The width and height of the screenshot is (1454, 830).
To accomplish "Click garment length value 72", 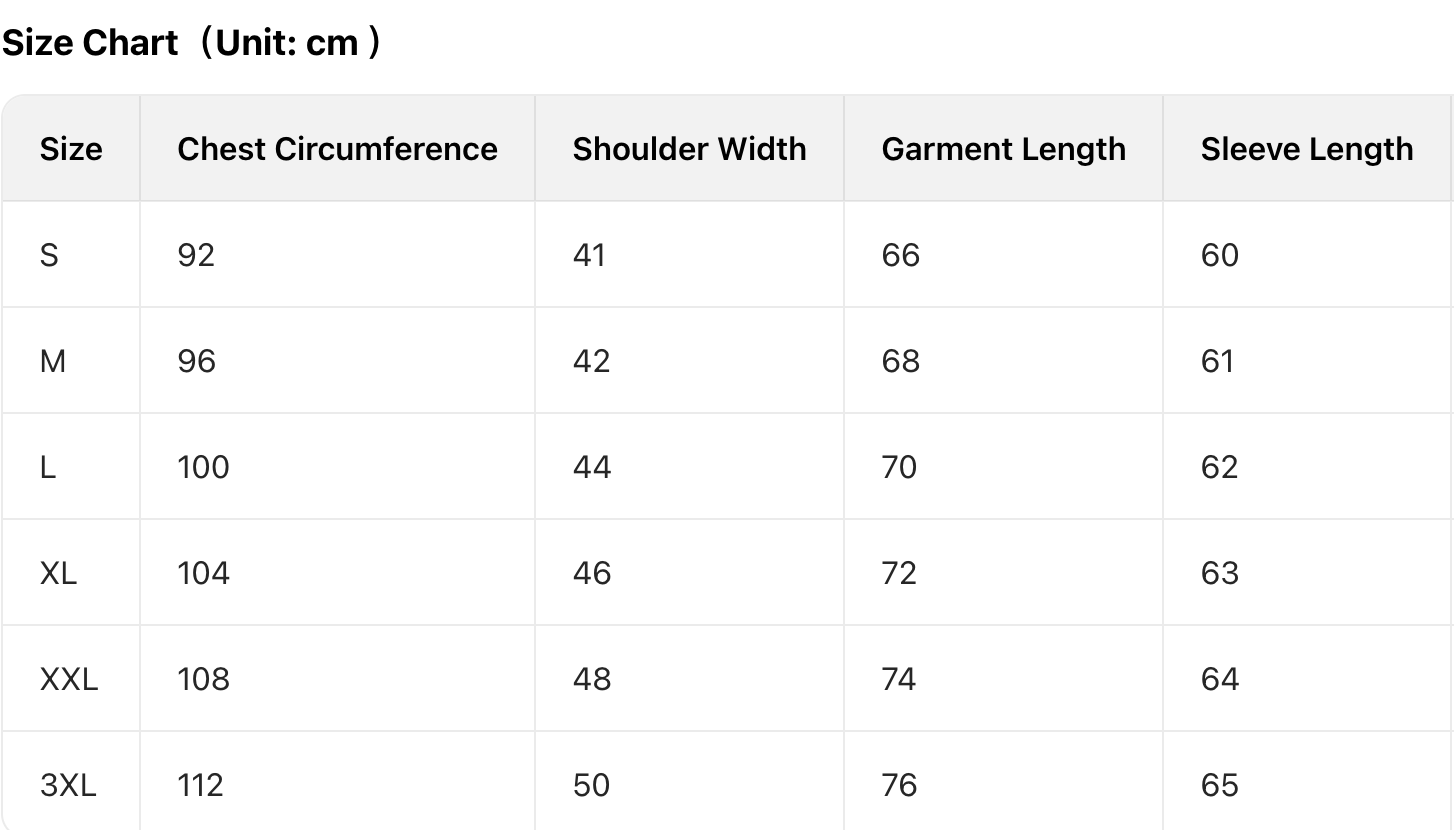I will click(x=899, y=573).
